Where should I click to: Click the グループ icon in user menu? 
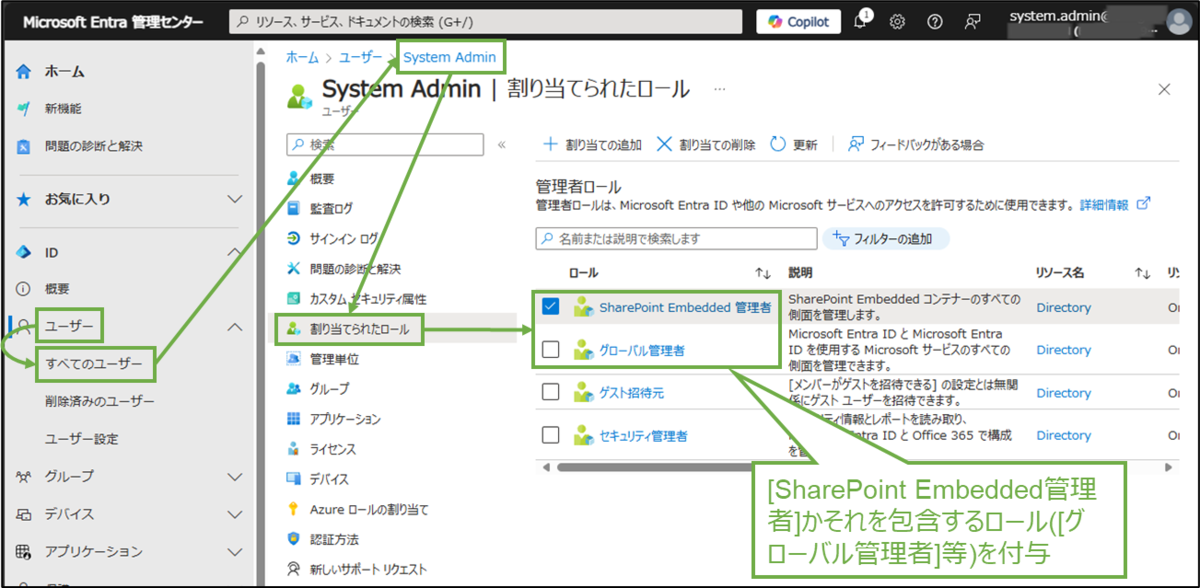pos(294,389)
